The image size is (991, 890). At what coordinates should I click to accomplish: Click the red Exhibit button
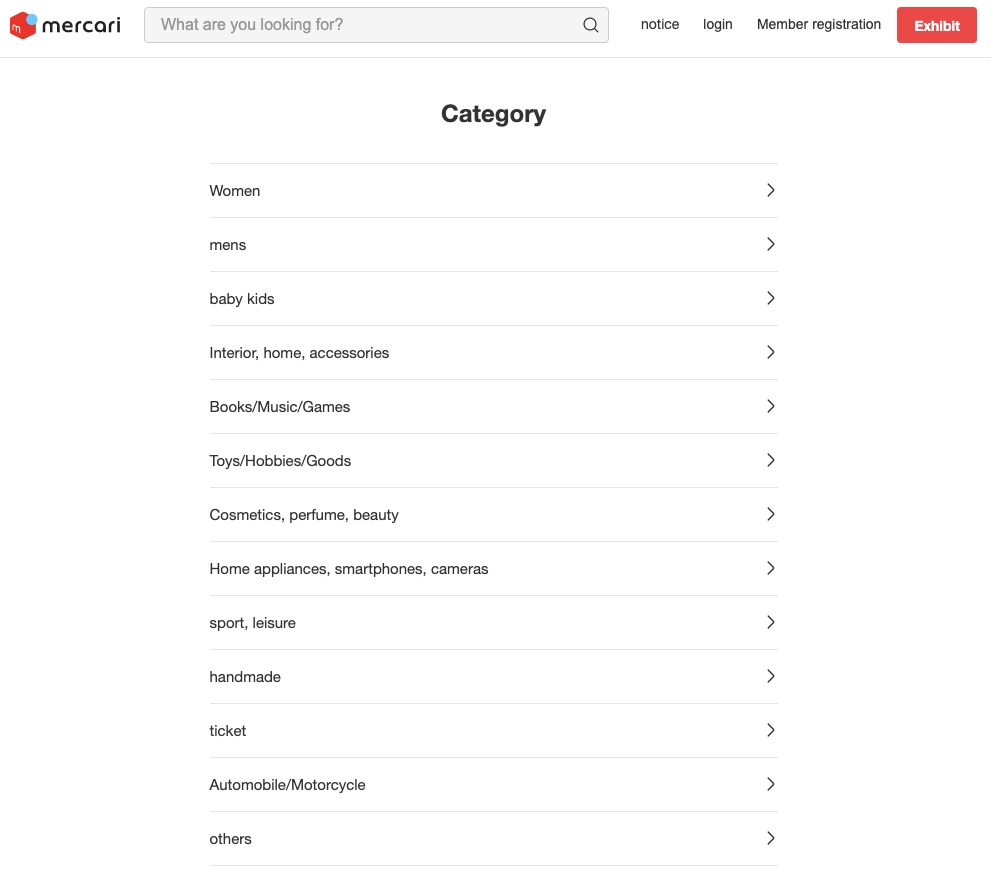937,25
